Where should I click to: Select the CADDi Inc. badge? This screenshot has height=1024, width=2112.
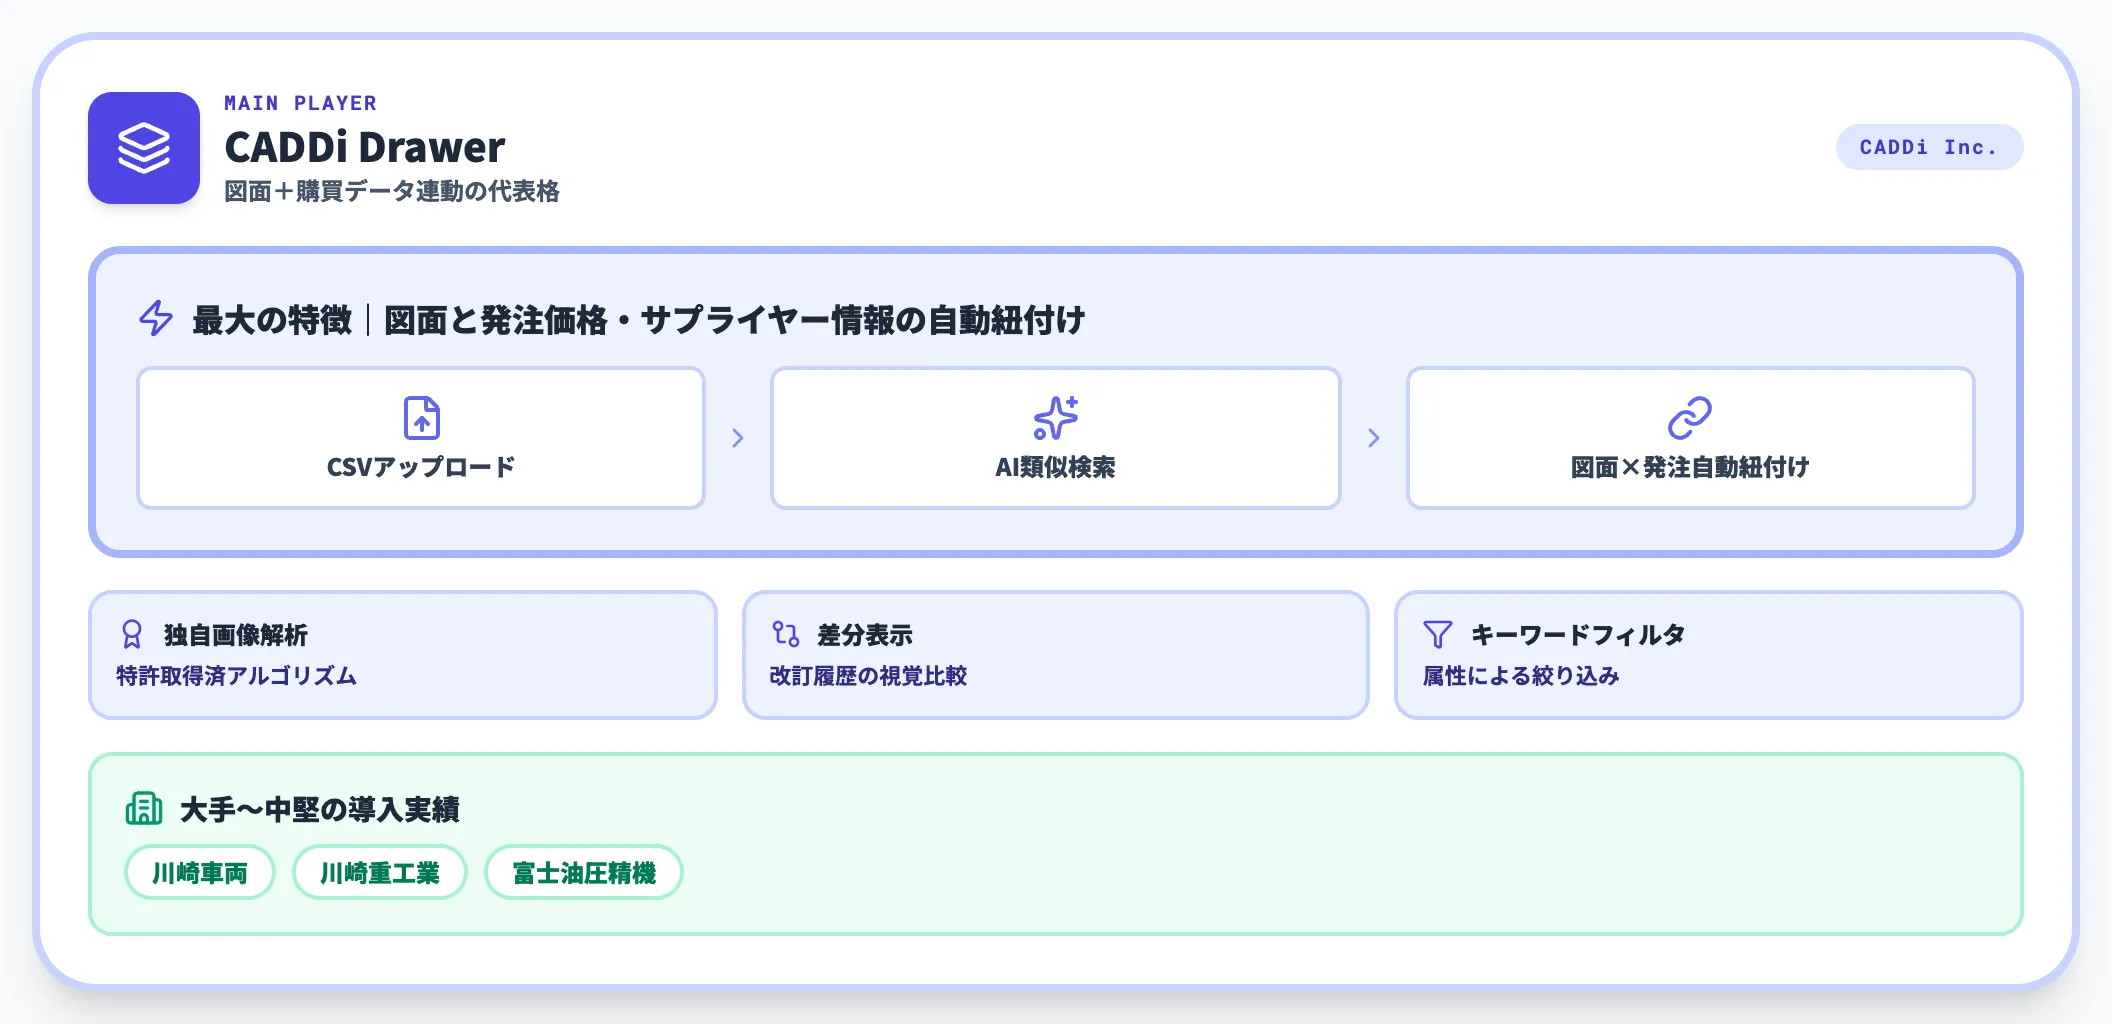[x=1929, y=147]
